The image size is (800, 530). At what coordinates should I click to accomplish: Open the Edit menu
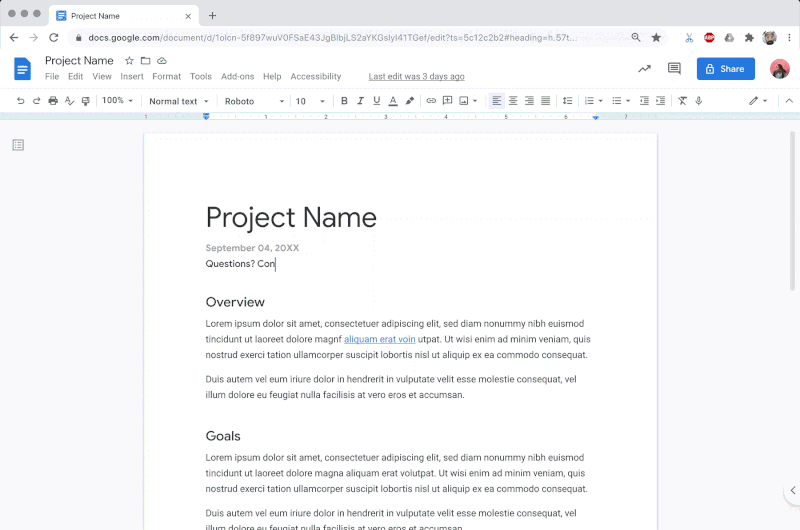[x=76, y=77]
